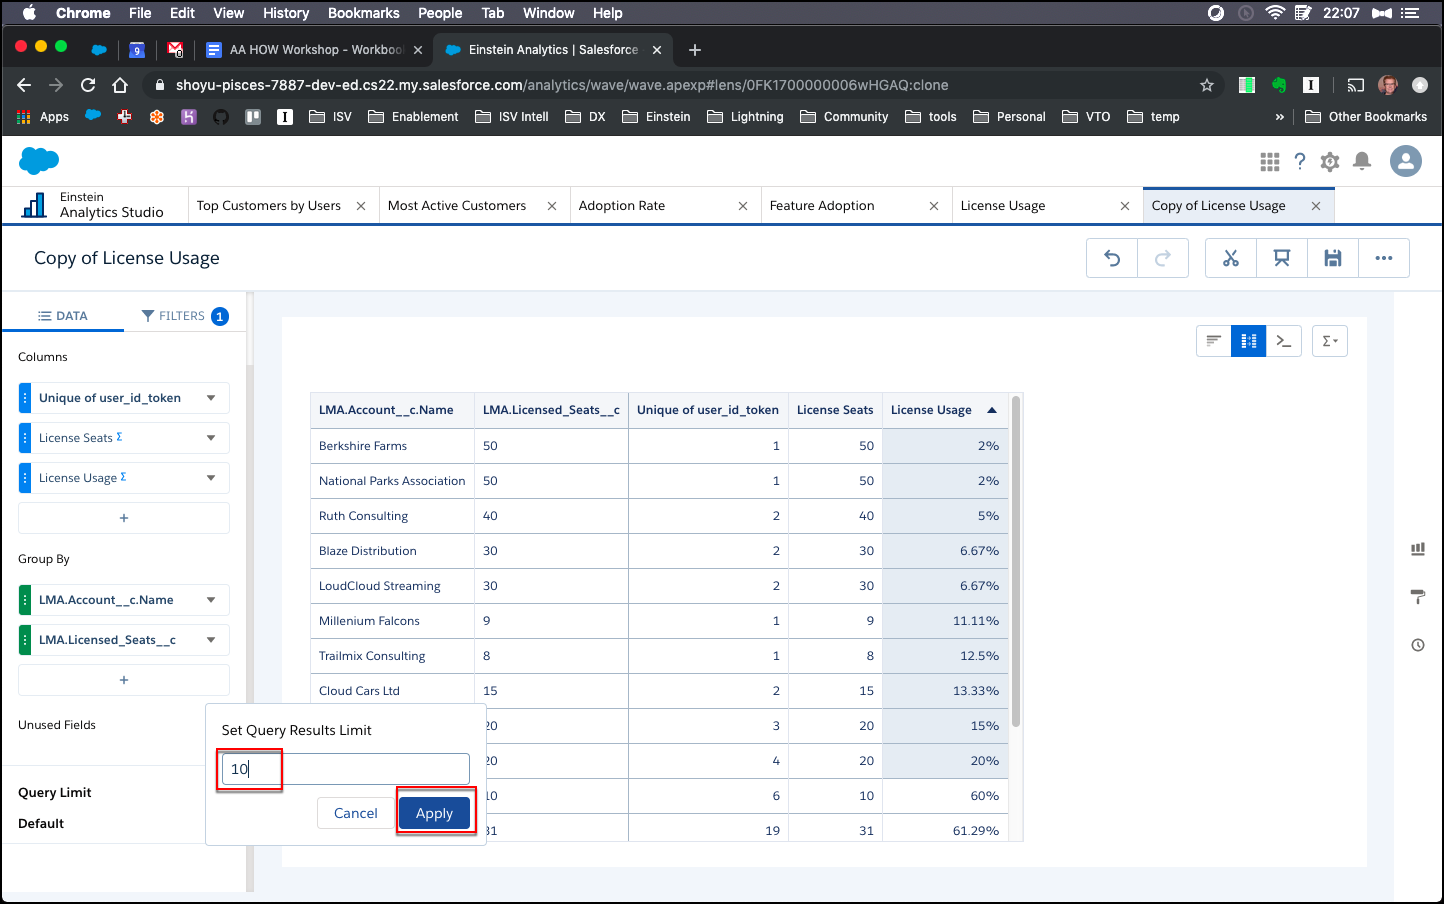Go to Chrome home page
The image size is (1444, 904).
120,85
